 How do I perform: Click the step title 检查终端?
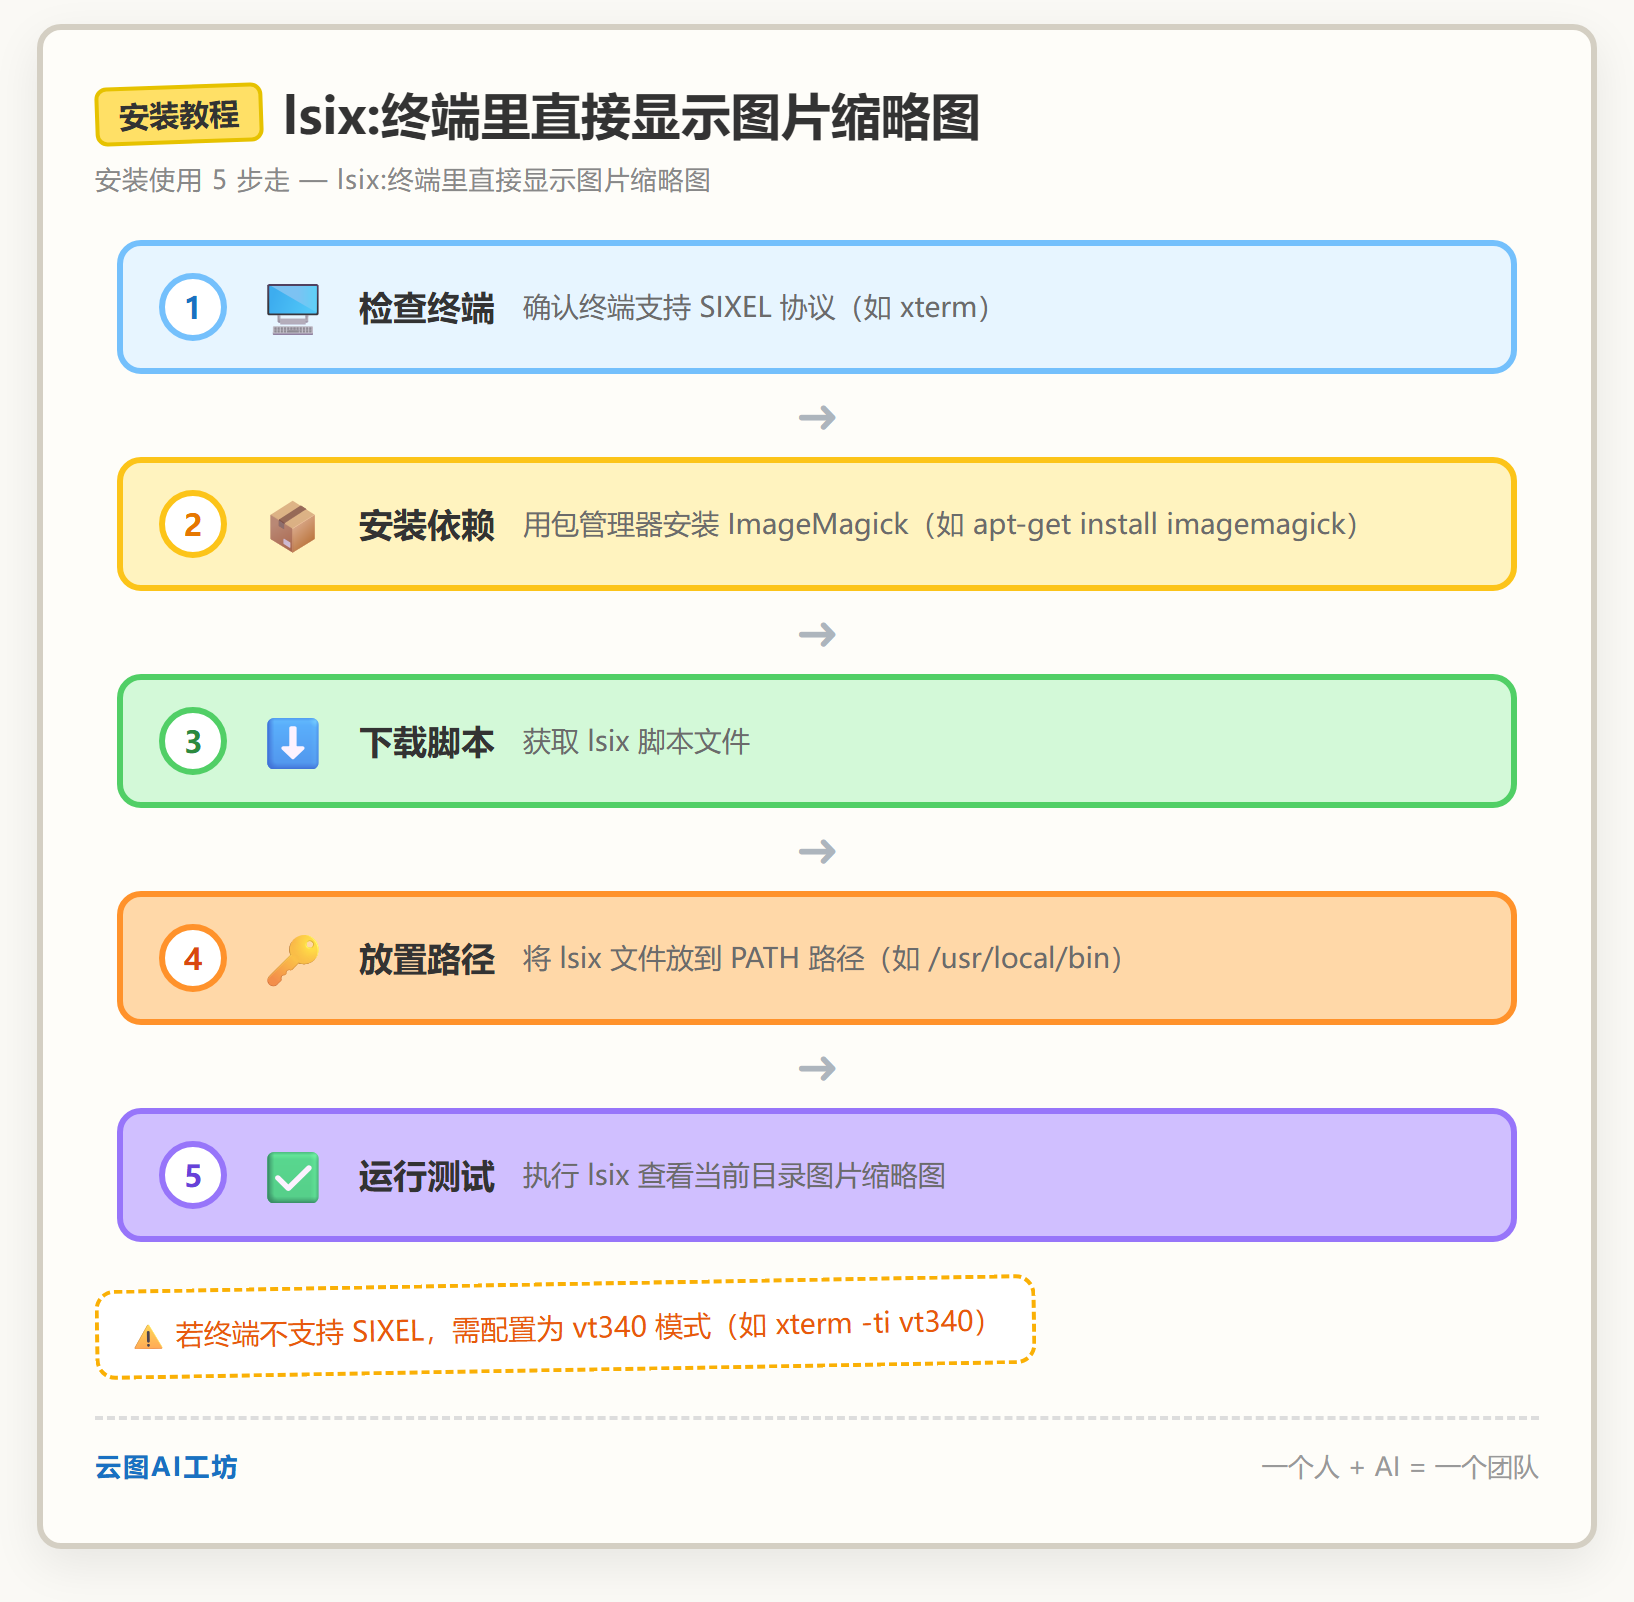tap(427, 308)
